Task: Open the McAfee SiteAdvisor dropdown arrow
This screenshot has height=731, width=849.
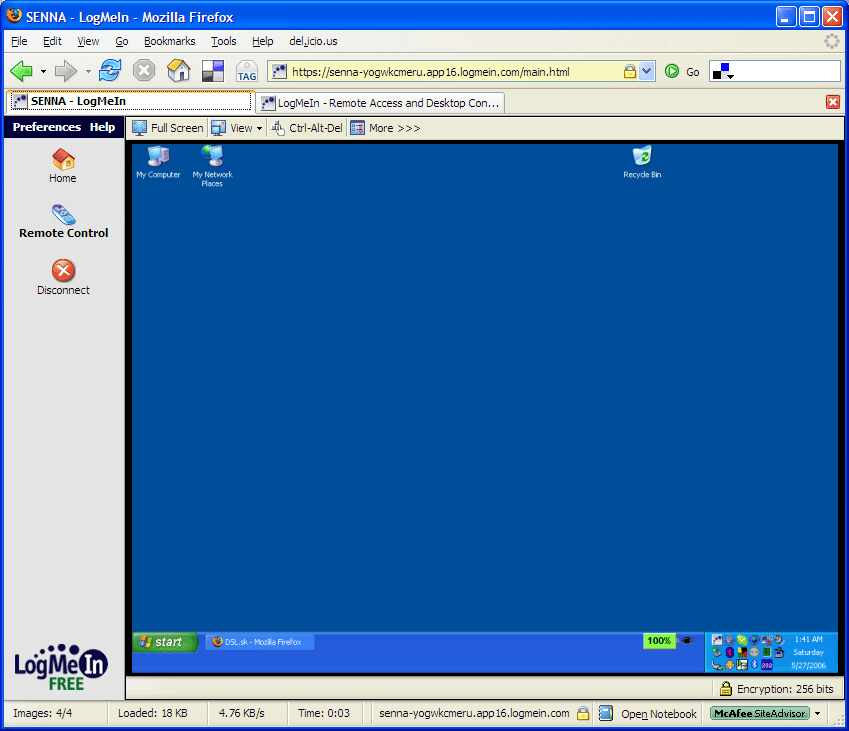Action: tap(818, 713)
